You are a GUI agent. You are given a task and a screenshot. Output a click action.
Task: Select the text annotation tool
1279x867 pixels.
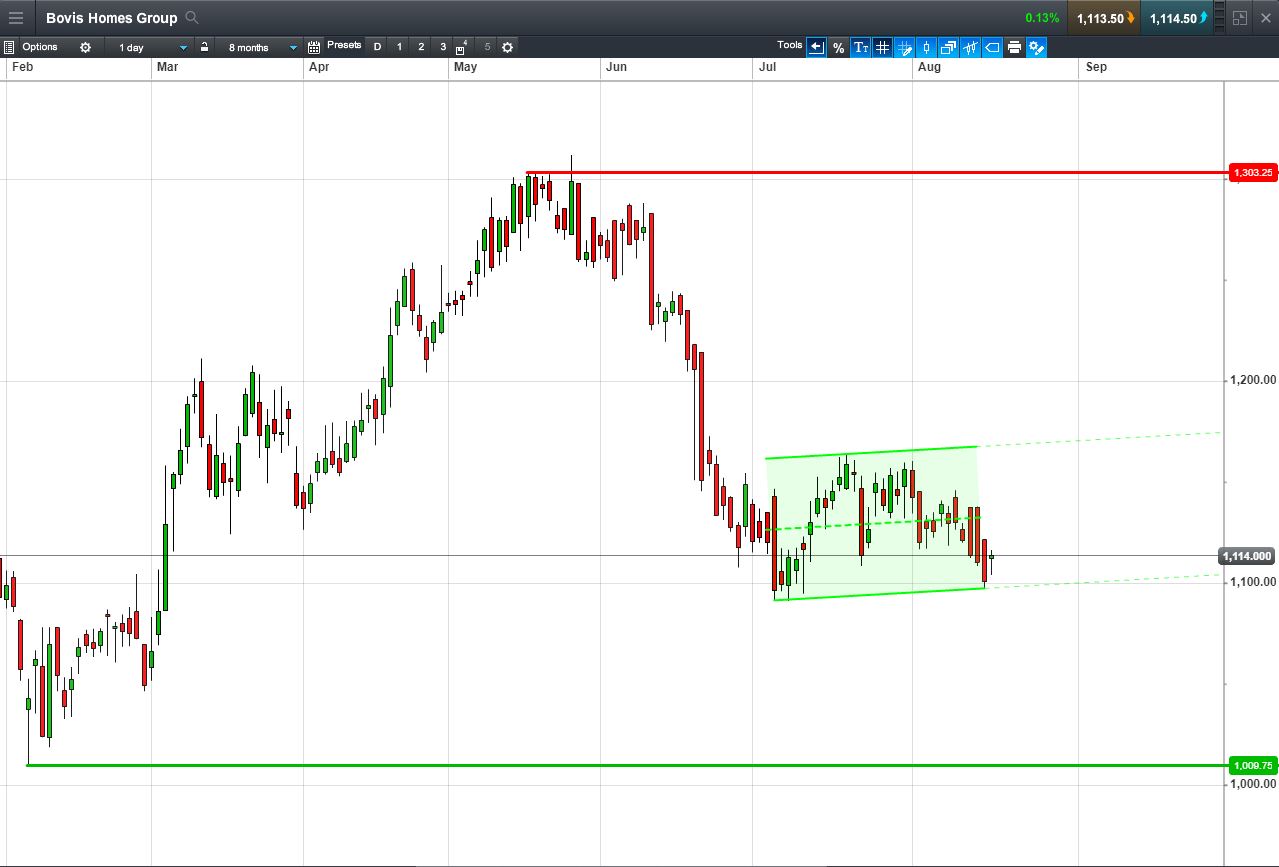pyautogui.click(x=860, y=47)
